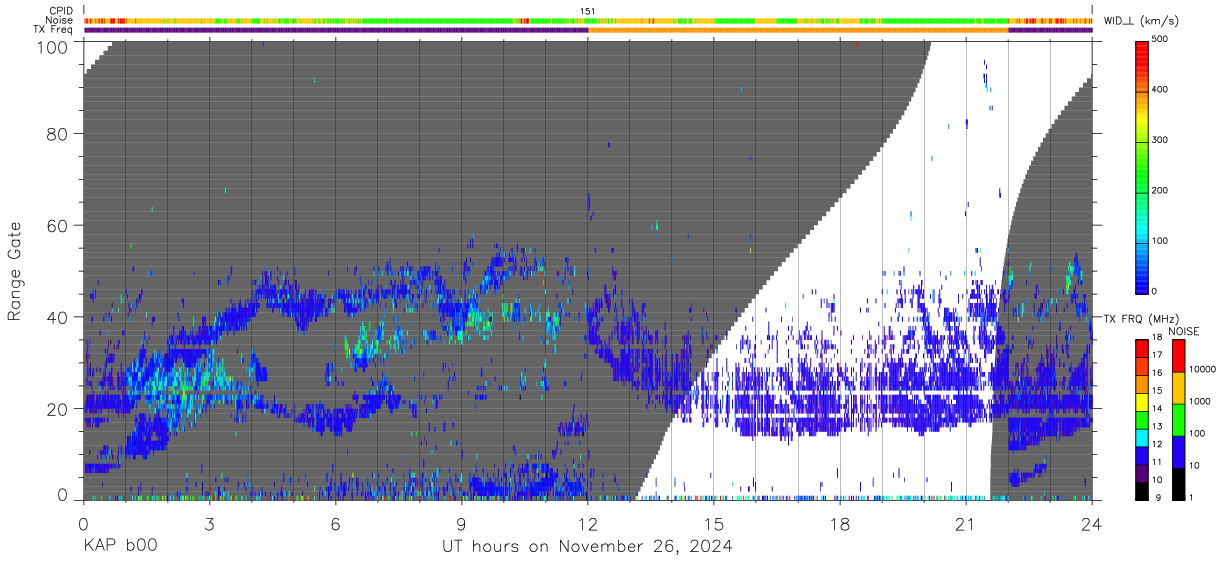Viewport: 1228px width, 567px height.
Task: Click the 6 hour tick label
Action: coord(336,524)
